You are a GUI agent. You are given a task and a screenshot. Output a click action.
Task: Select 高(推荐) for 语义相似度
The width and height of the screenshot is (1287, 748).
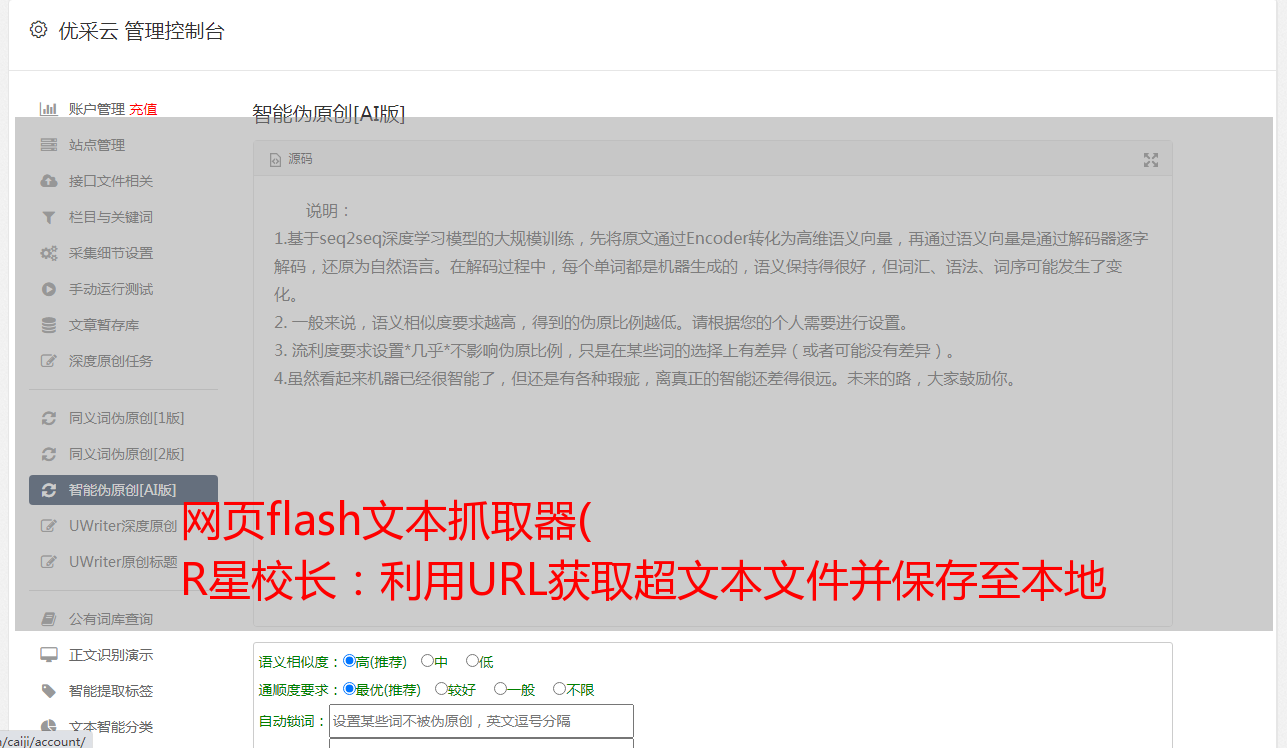pos(349,661)
